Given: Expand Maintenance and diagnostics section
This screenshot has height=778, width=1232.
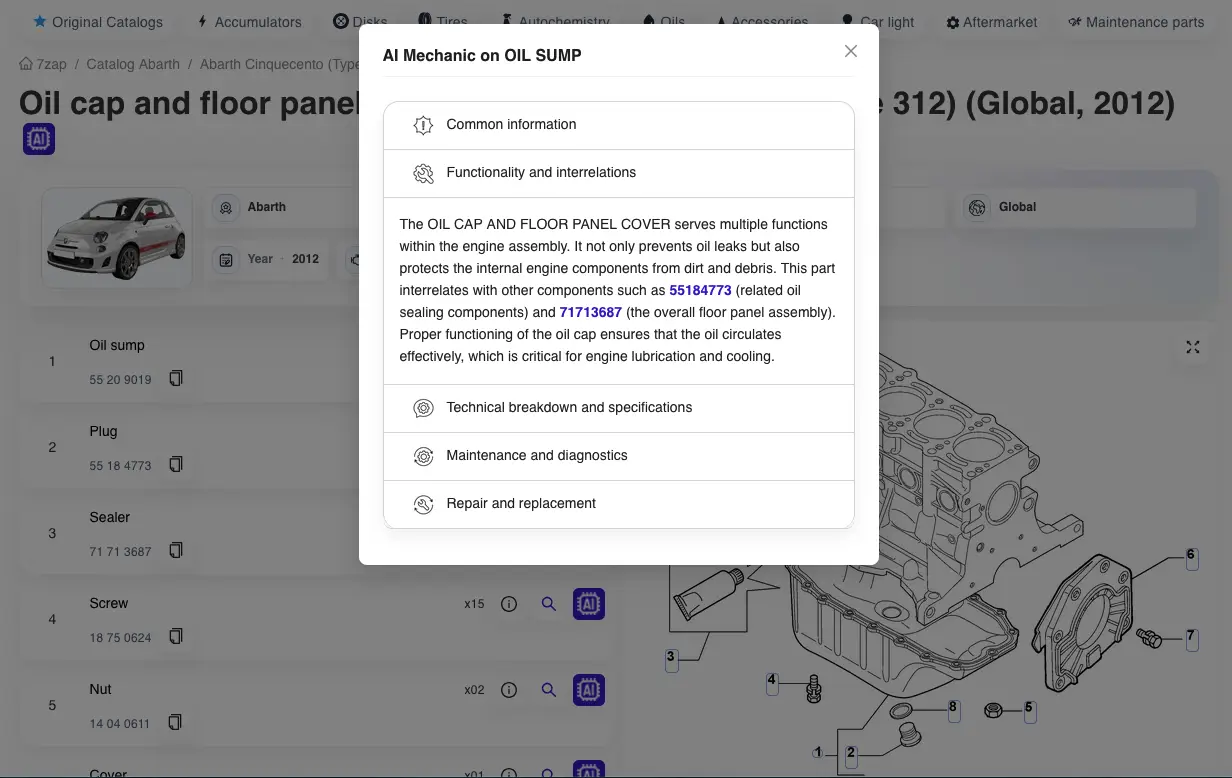Looking at the screenshot, I should [x=618, y=456].
